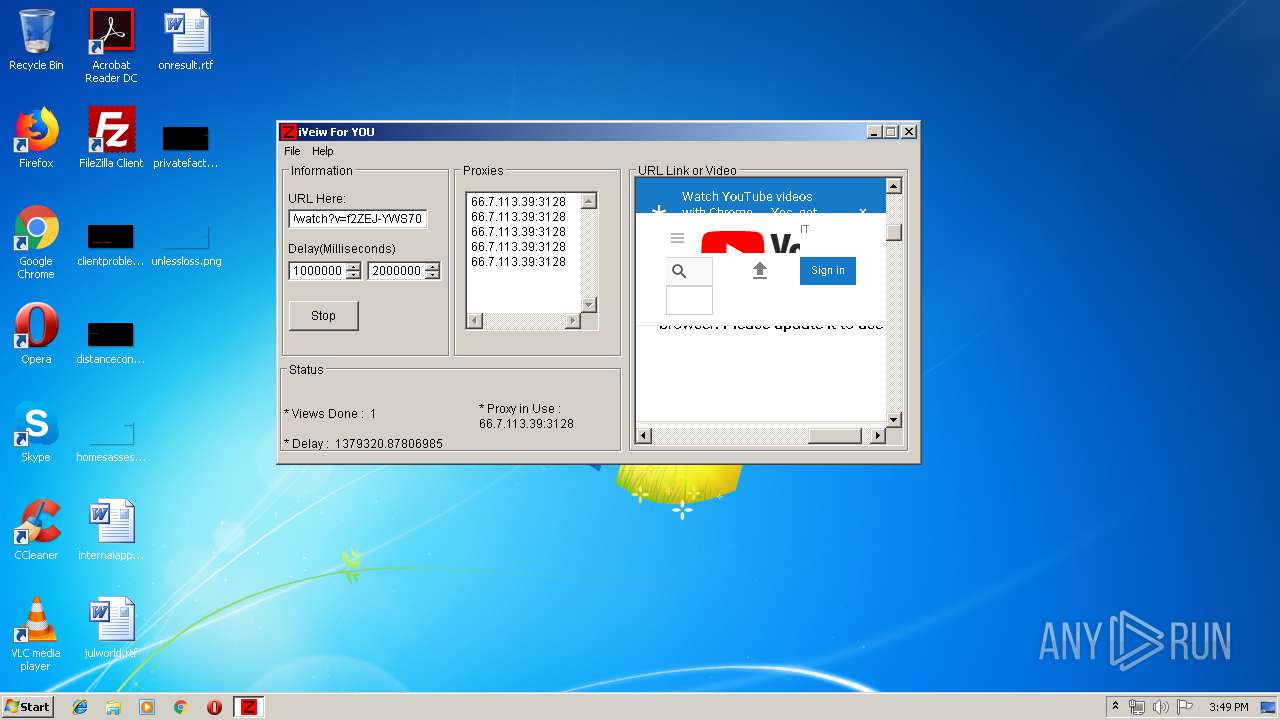
Task: Select the VLC media player desktop icon
Action: 36,635
